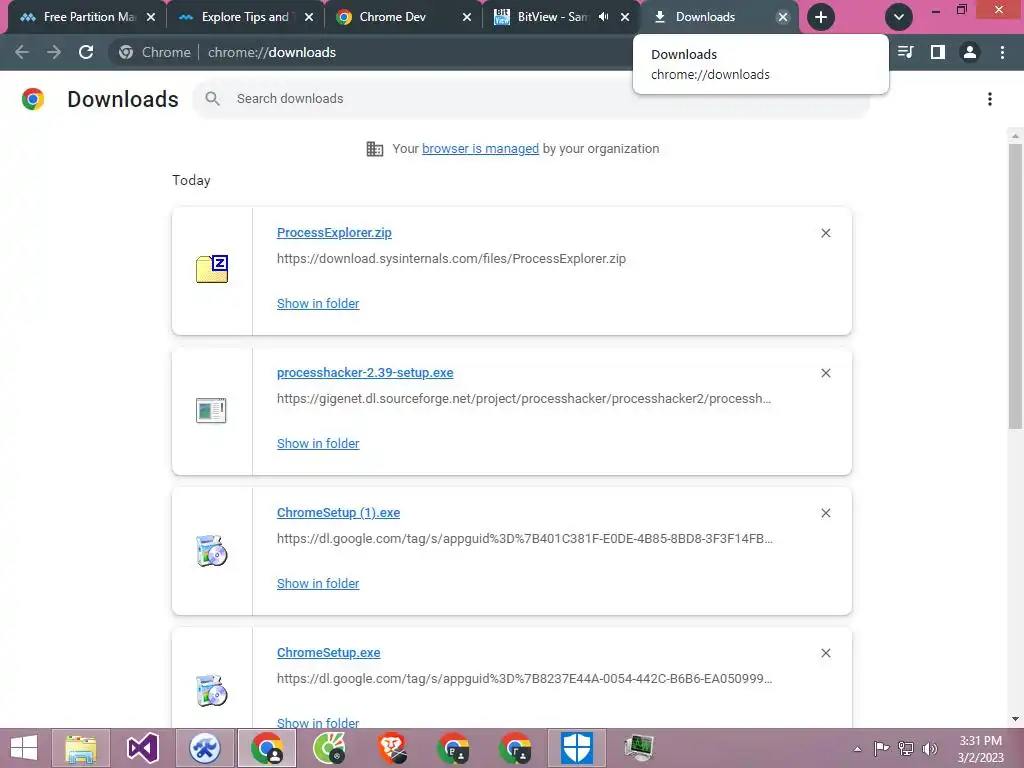Open the browser is managed link
This screenshot has width=1024, height=768.
(481, 149)
